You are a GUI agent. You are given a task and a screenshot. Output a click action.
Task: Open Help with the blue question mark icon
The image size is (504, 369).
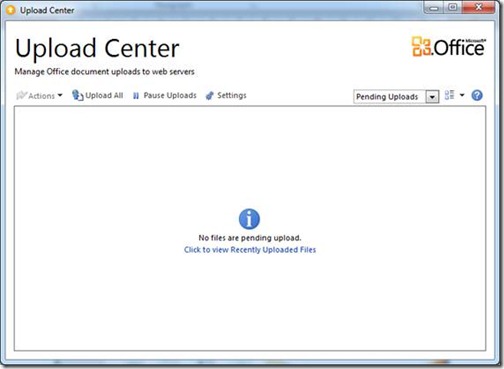(477, 95)
